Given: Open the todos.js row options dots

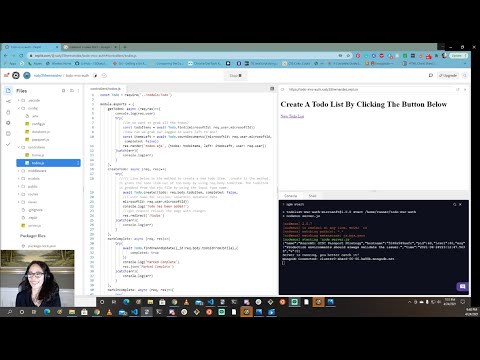Looking at the screenshot, I should [78, 163].
